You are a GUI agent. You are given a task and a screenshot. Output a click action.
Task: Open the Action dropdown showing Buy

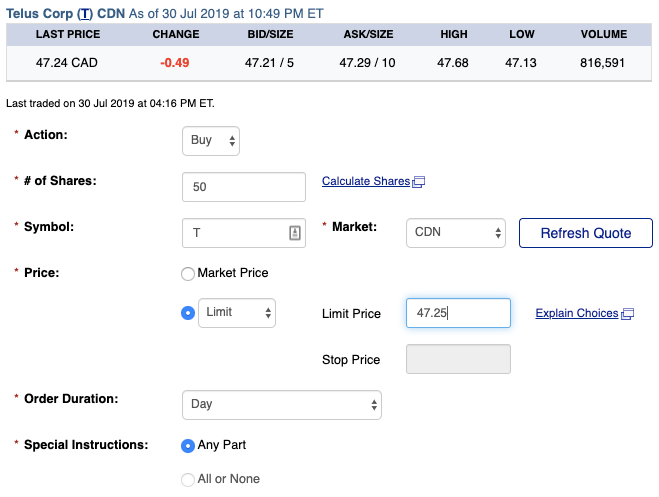click(x=211, y=141)
